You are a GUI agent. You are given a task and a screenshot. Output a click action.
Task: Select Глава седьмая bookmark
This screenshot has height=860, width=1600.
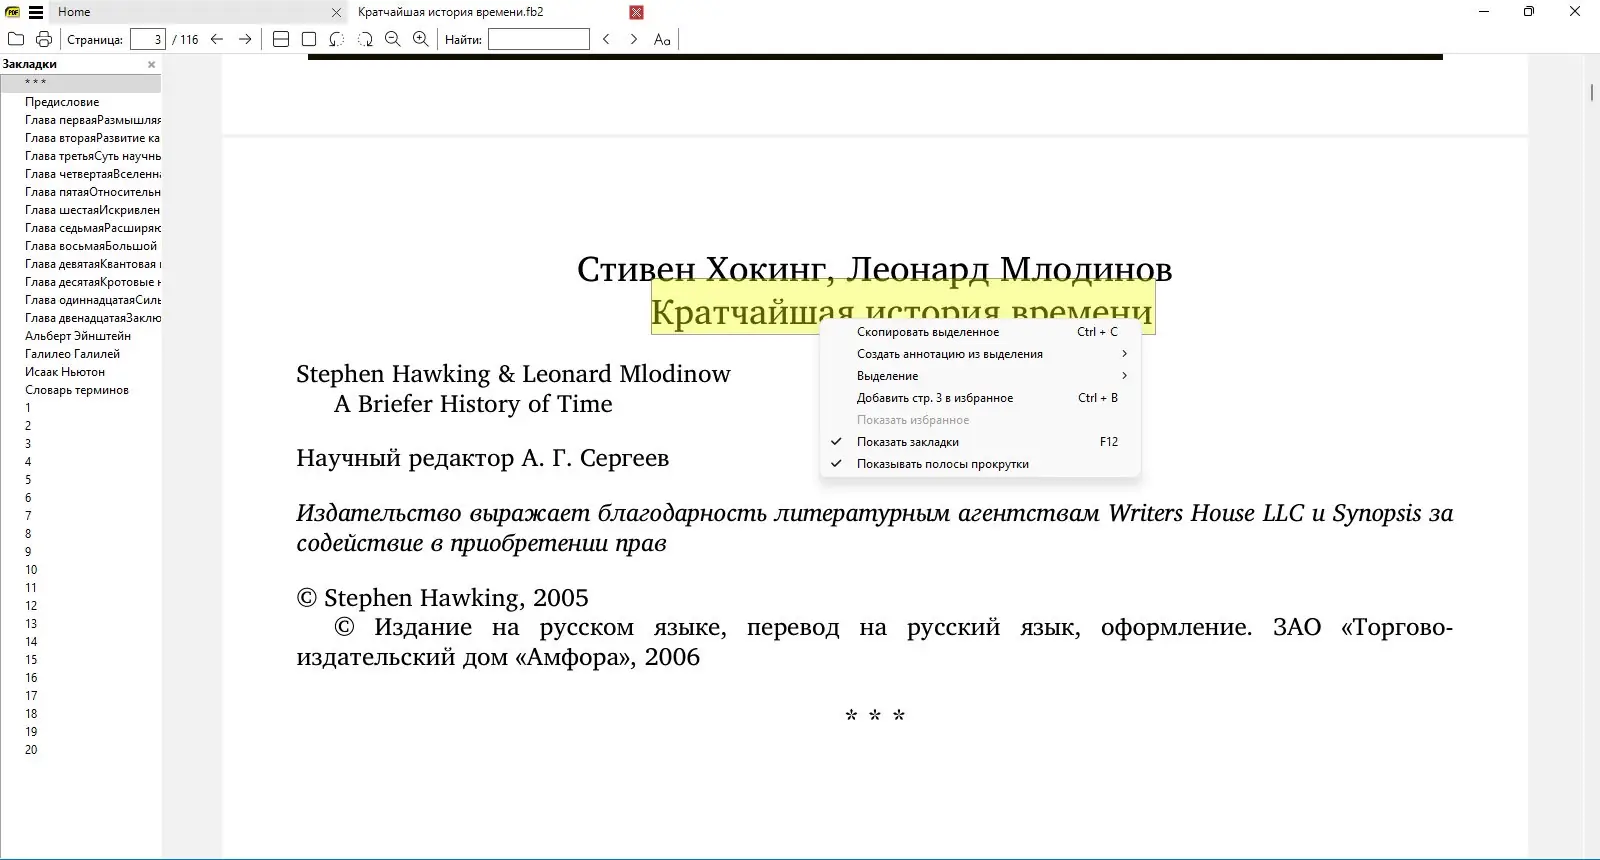click(93, 228)
